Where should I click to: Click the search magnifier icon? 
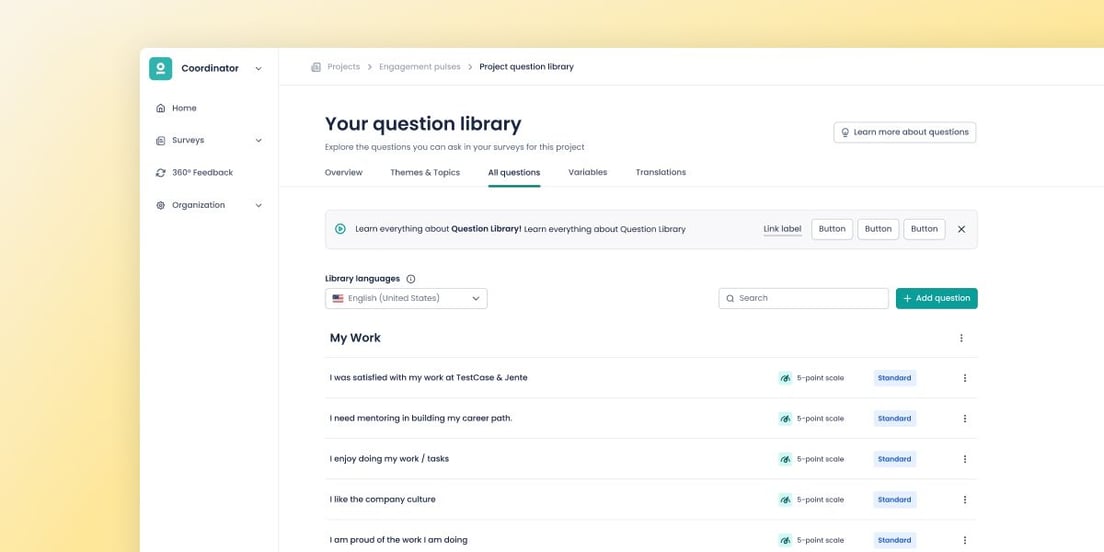point(730,299)
